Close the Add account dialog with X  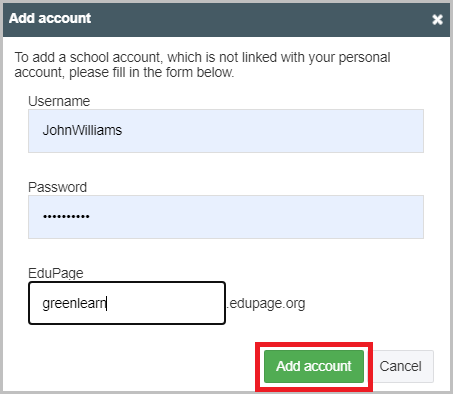[437, 20]
